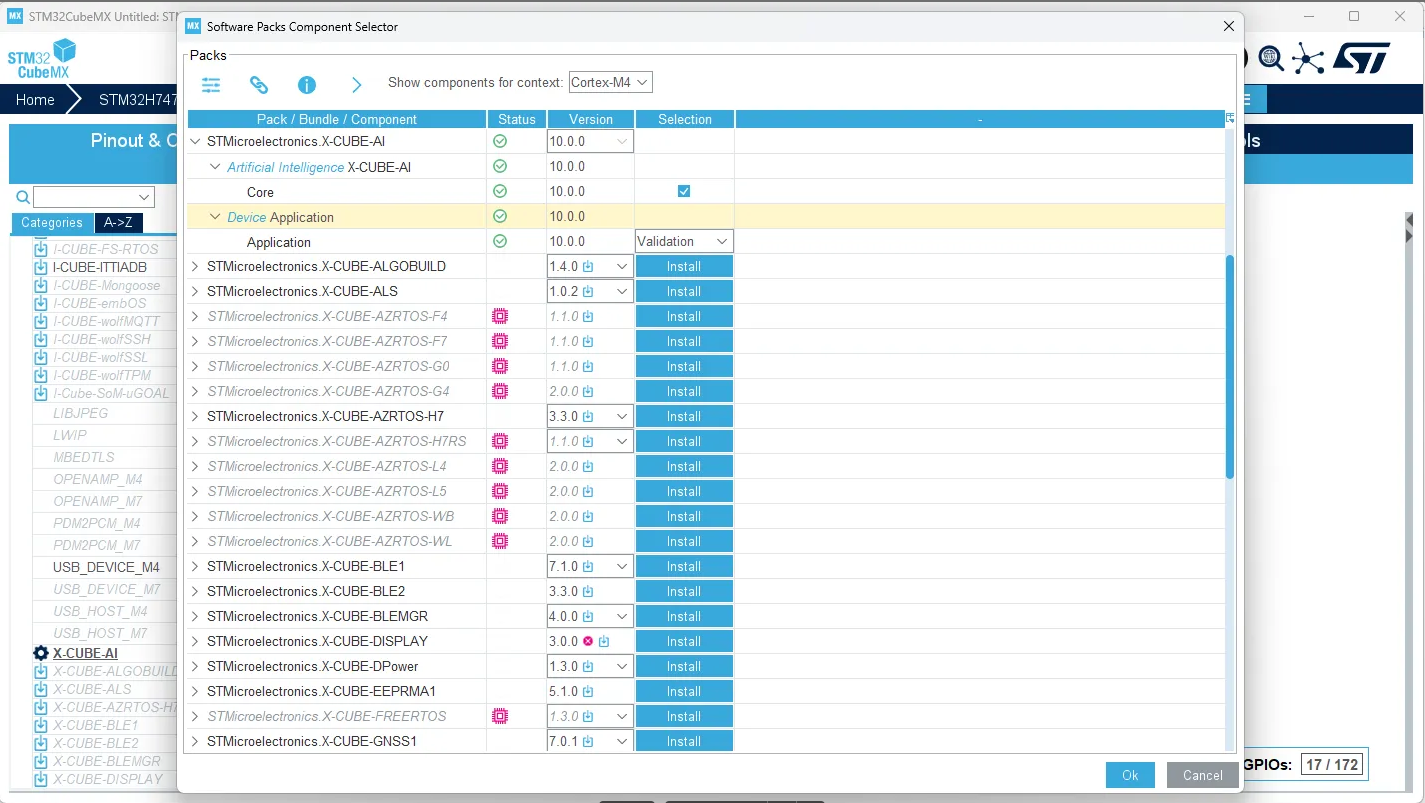The width and height of the screenshot is (1425, 803).
Task: Open the Wiki search icon in the header
Action: (1272, 59)
